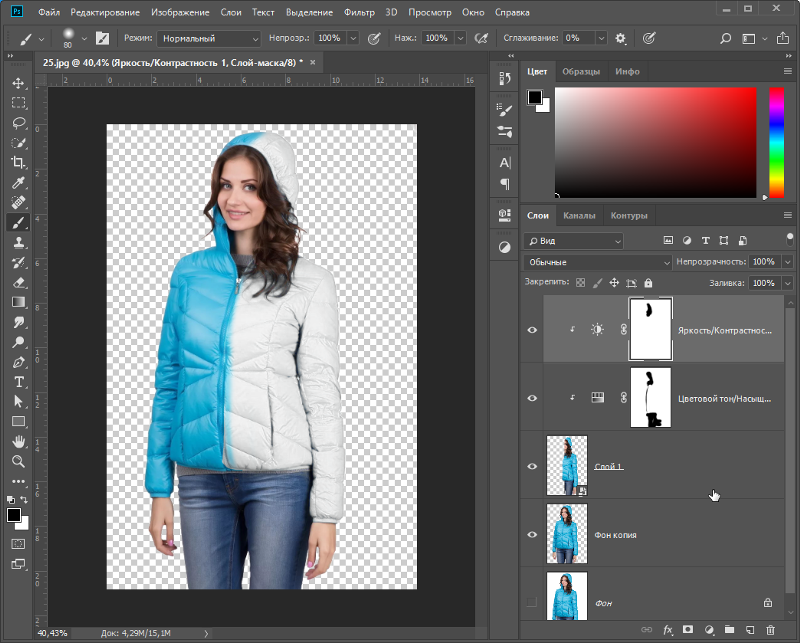This screenshot has width=800, height=643.
Task: Create a new group folder
Action: (729, 630)
